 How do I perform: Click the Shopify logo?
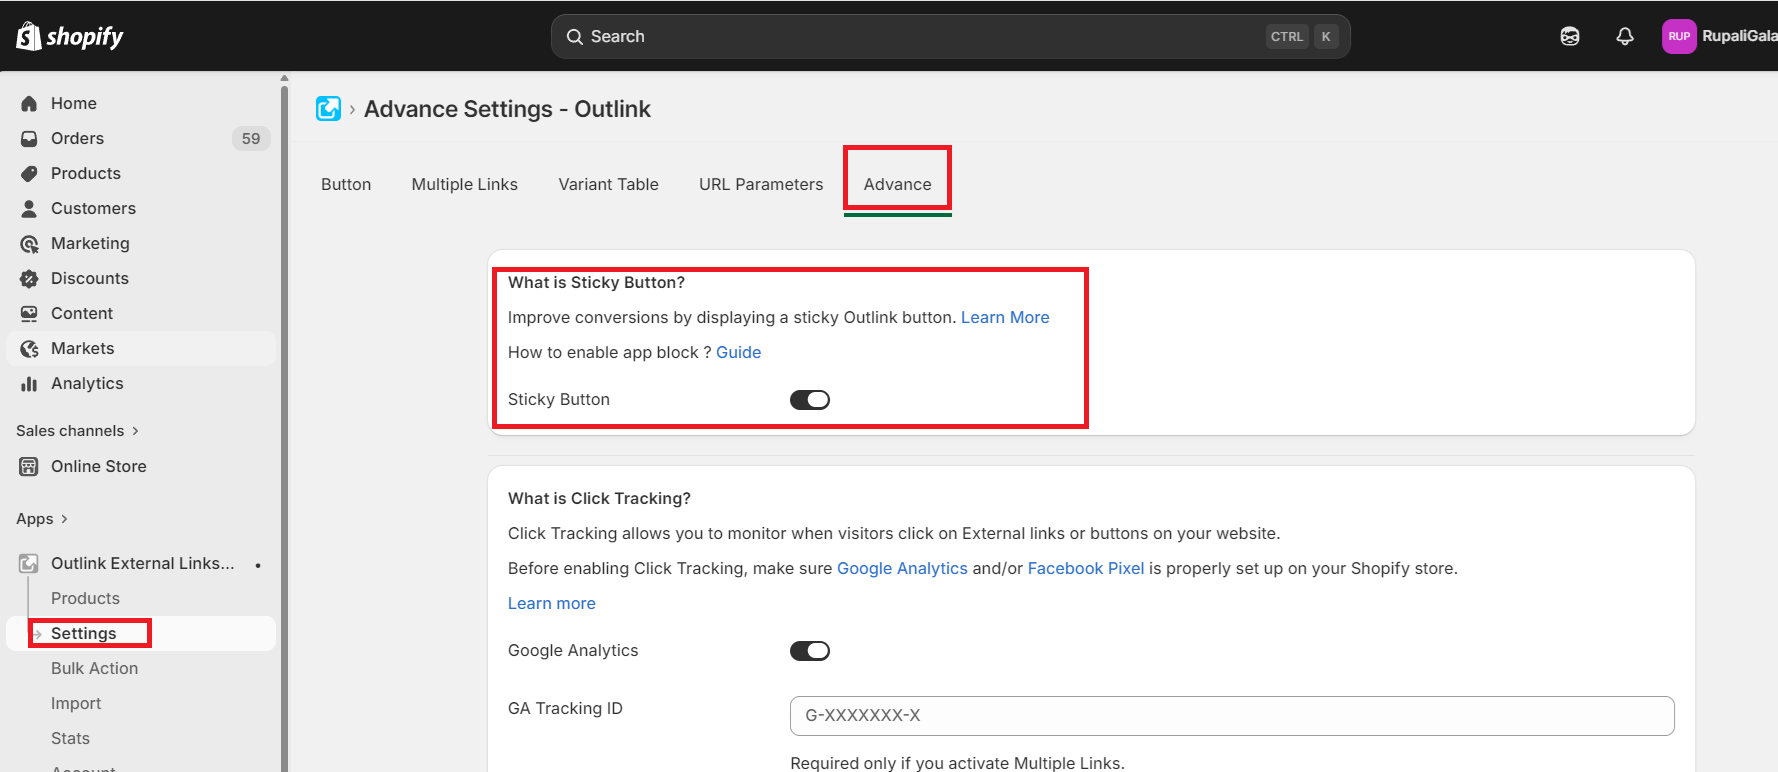pyautogui.click(x=69, y=36)
